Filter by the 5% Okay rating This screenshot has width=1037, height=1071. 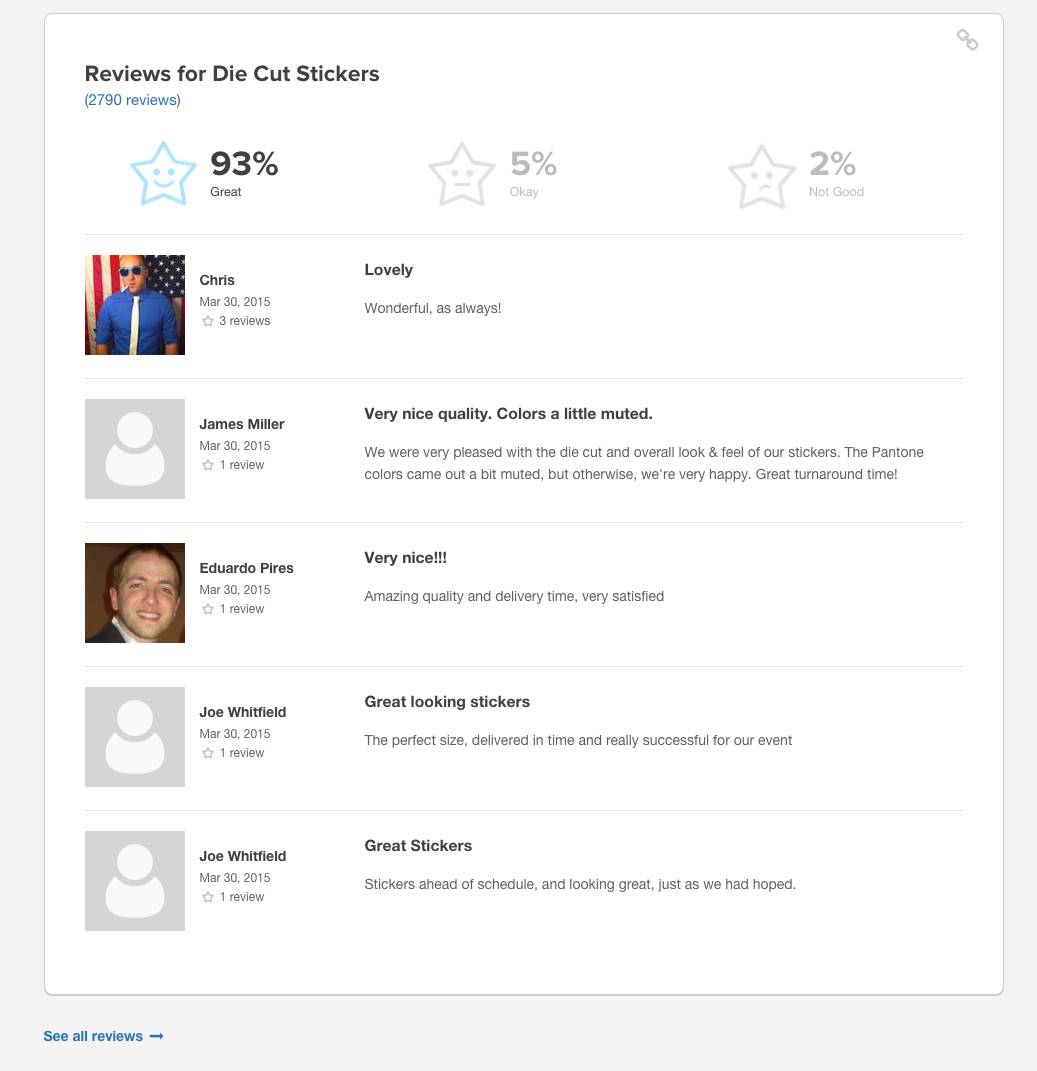click(533, 173)
